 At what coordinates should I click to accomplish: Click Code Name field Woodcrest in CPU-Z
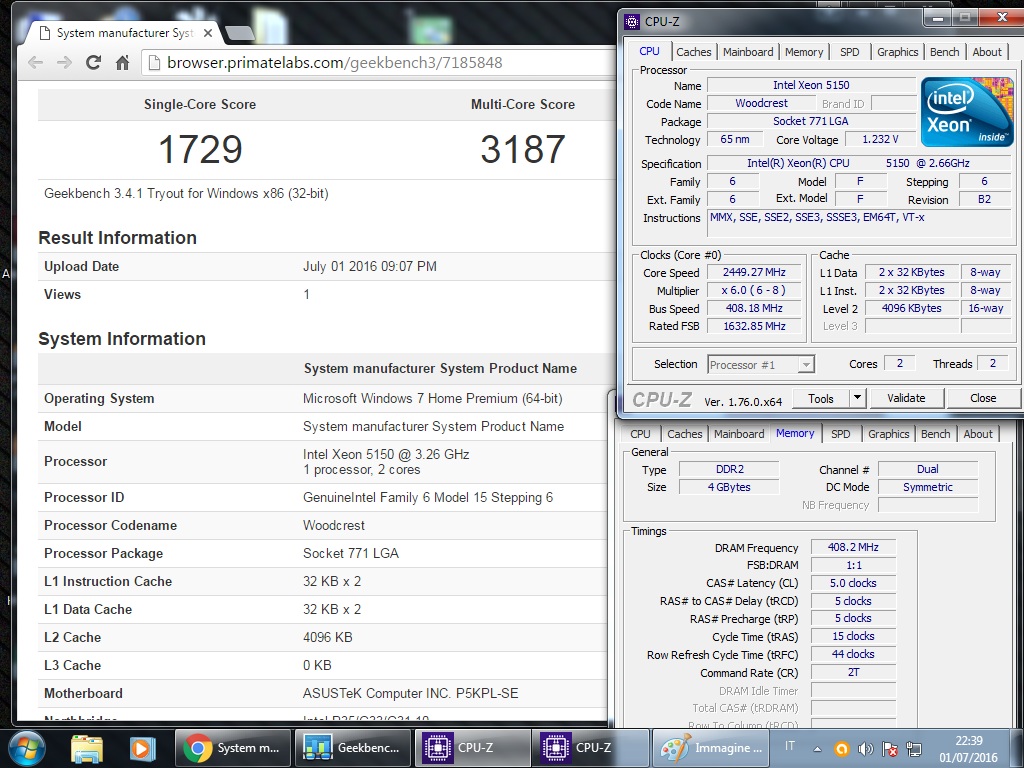coord(761,103)
